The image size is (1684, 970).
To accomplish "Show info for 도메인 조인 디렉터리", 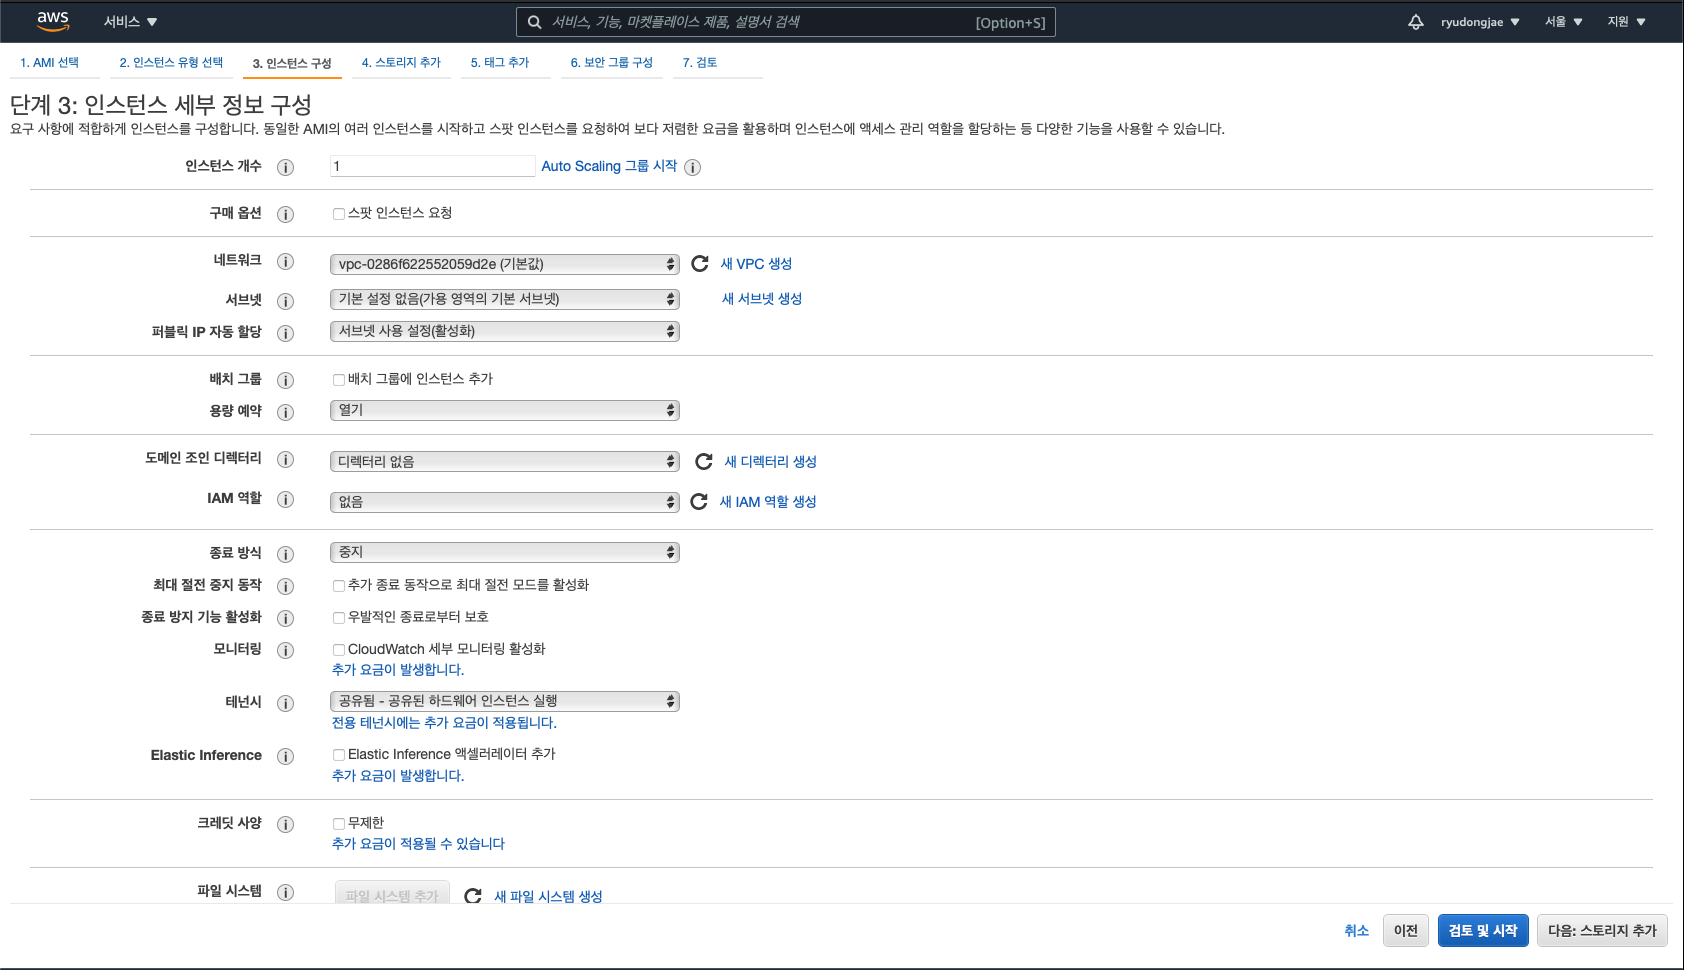I will pos(286,459).
